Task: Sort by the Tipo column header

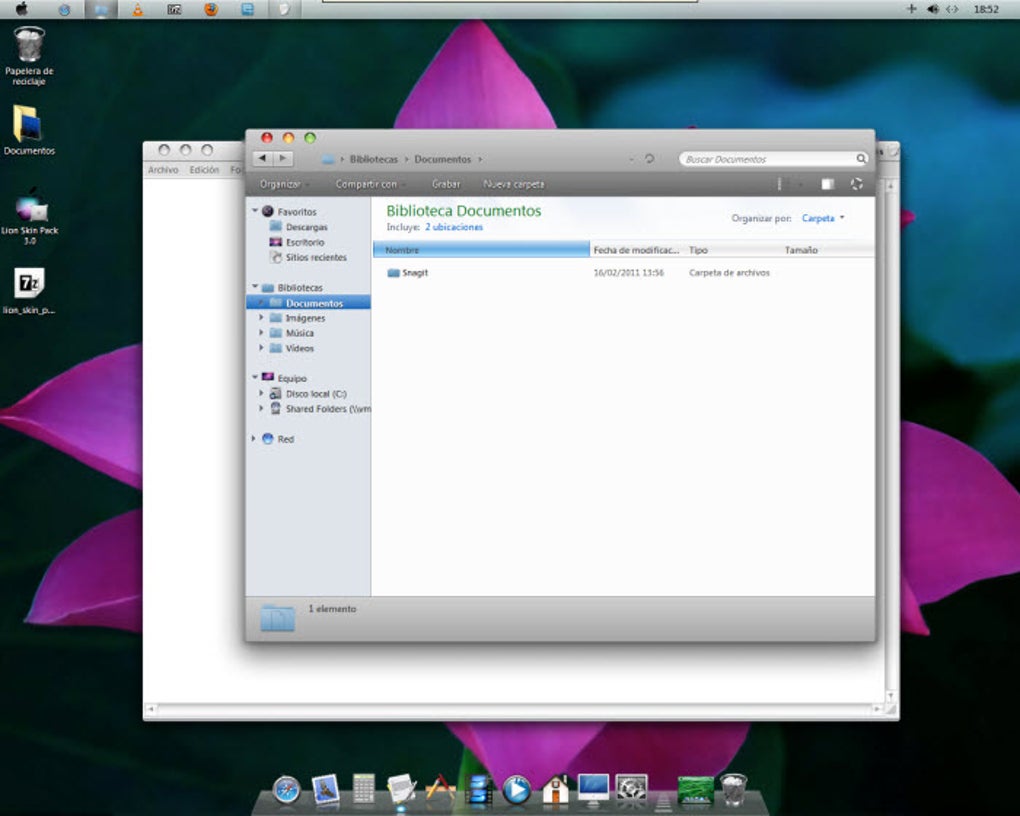Action: coord(733,250)
